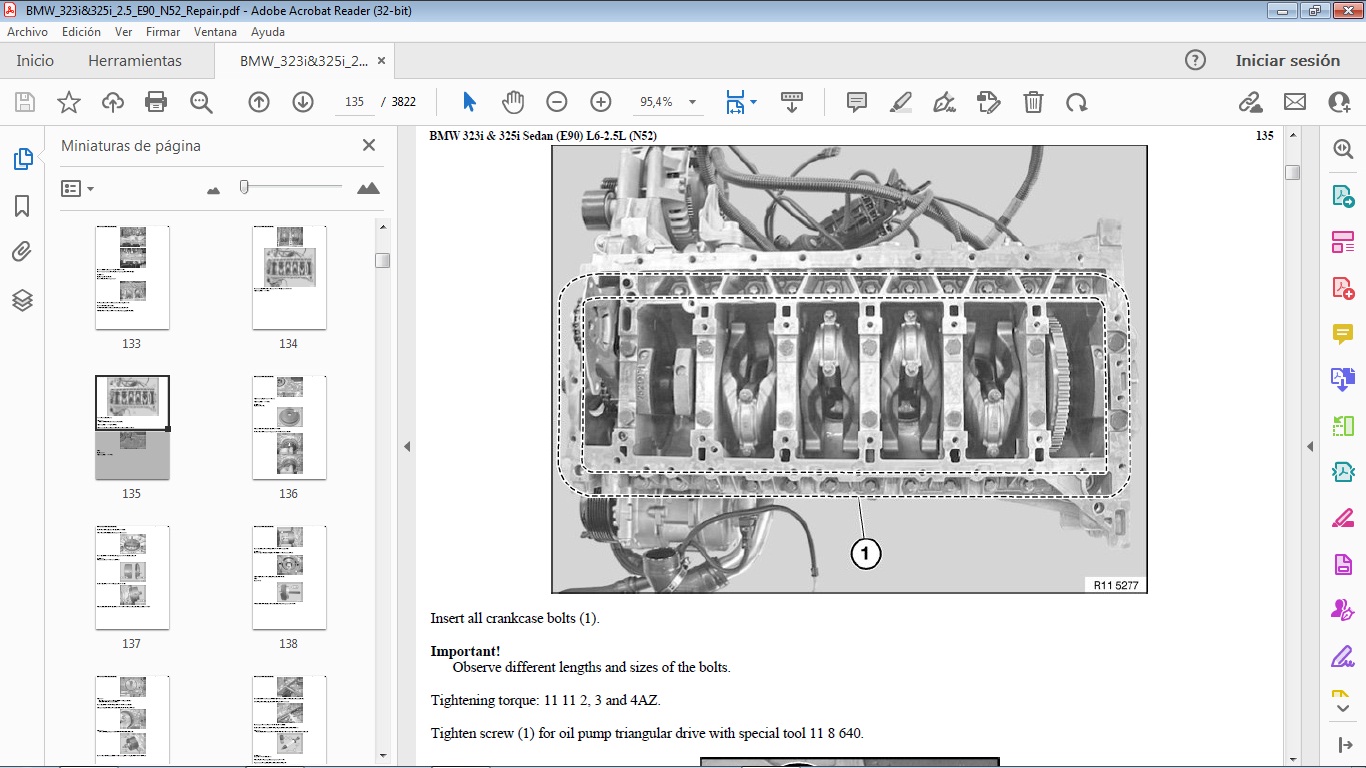This screenshot has height=768, width=1366.
Task: Adjust the thumbnail size slider handle
Action: coord(244,187)
